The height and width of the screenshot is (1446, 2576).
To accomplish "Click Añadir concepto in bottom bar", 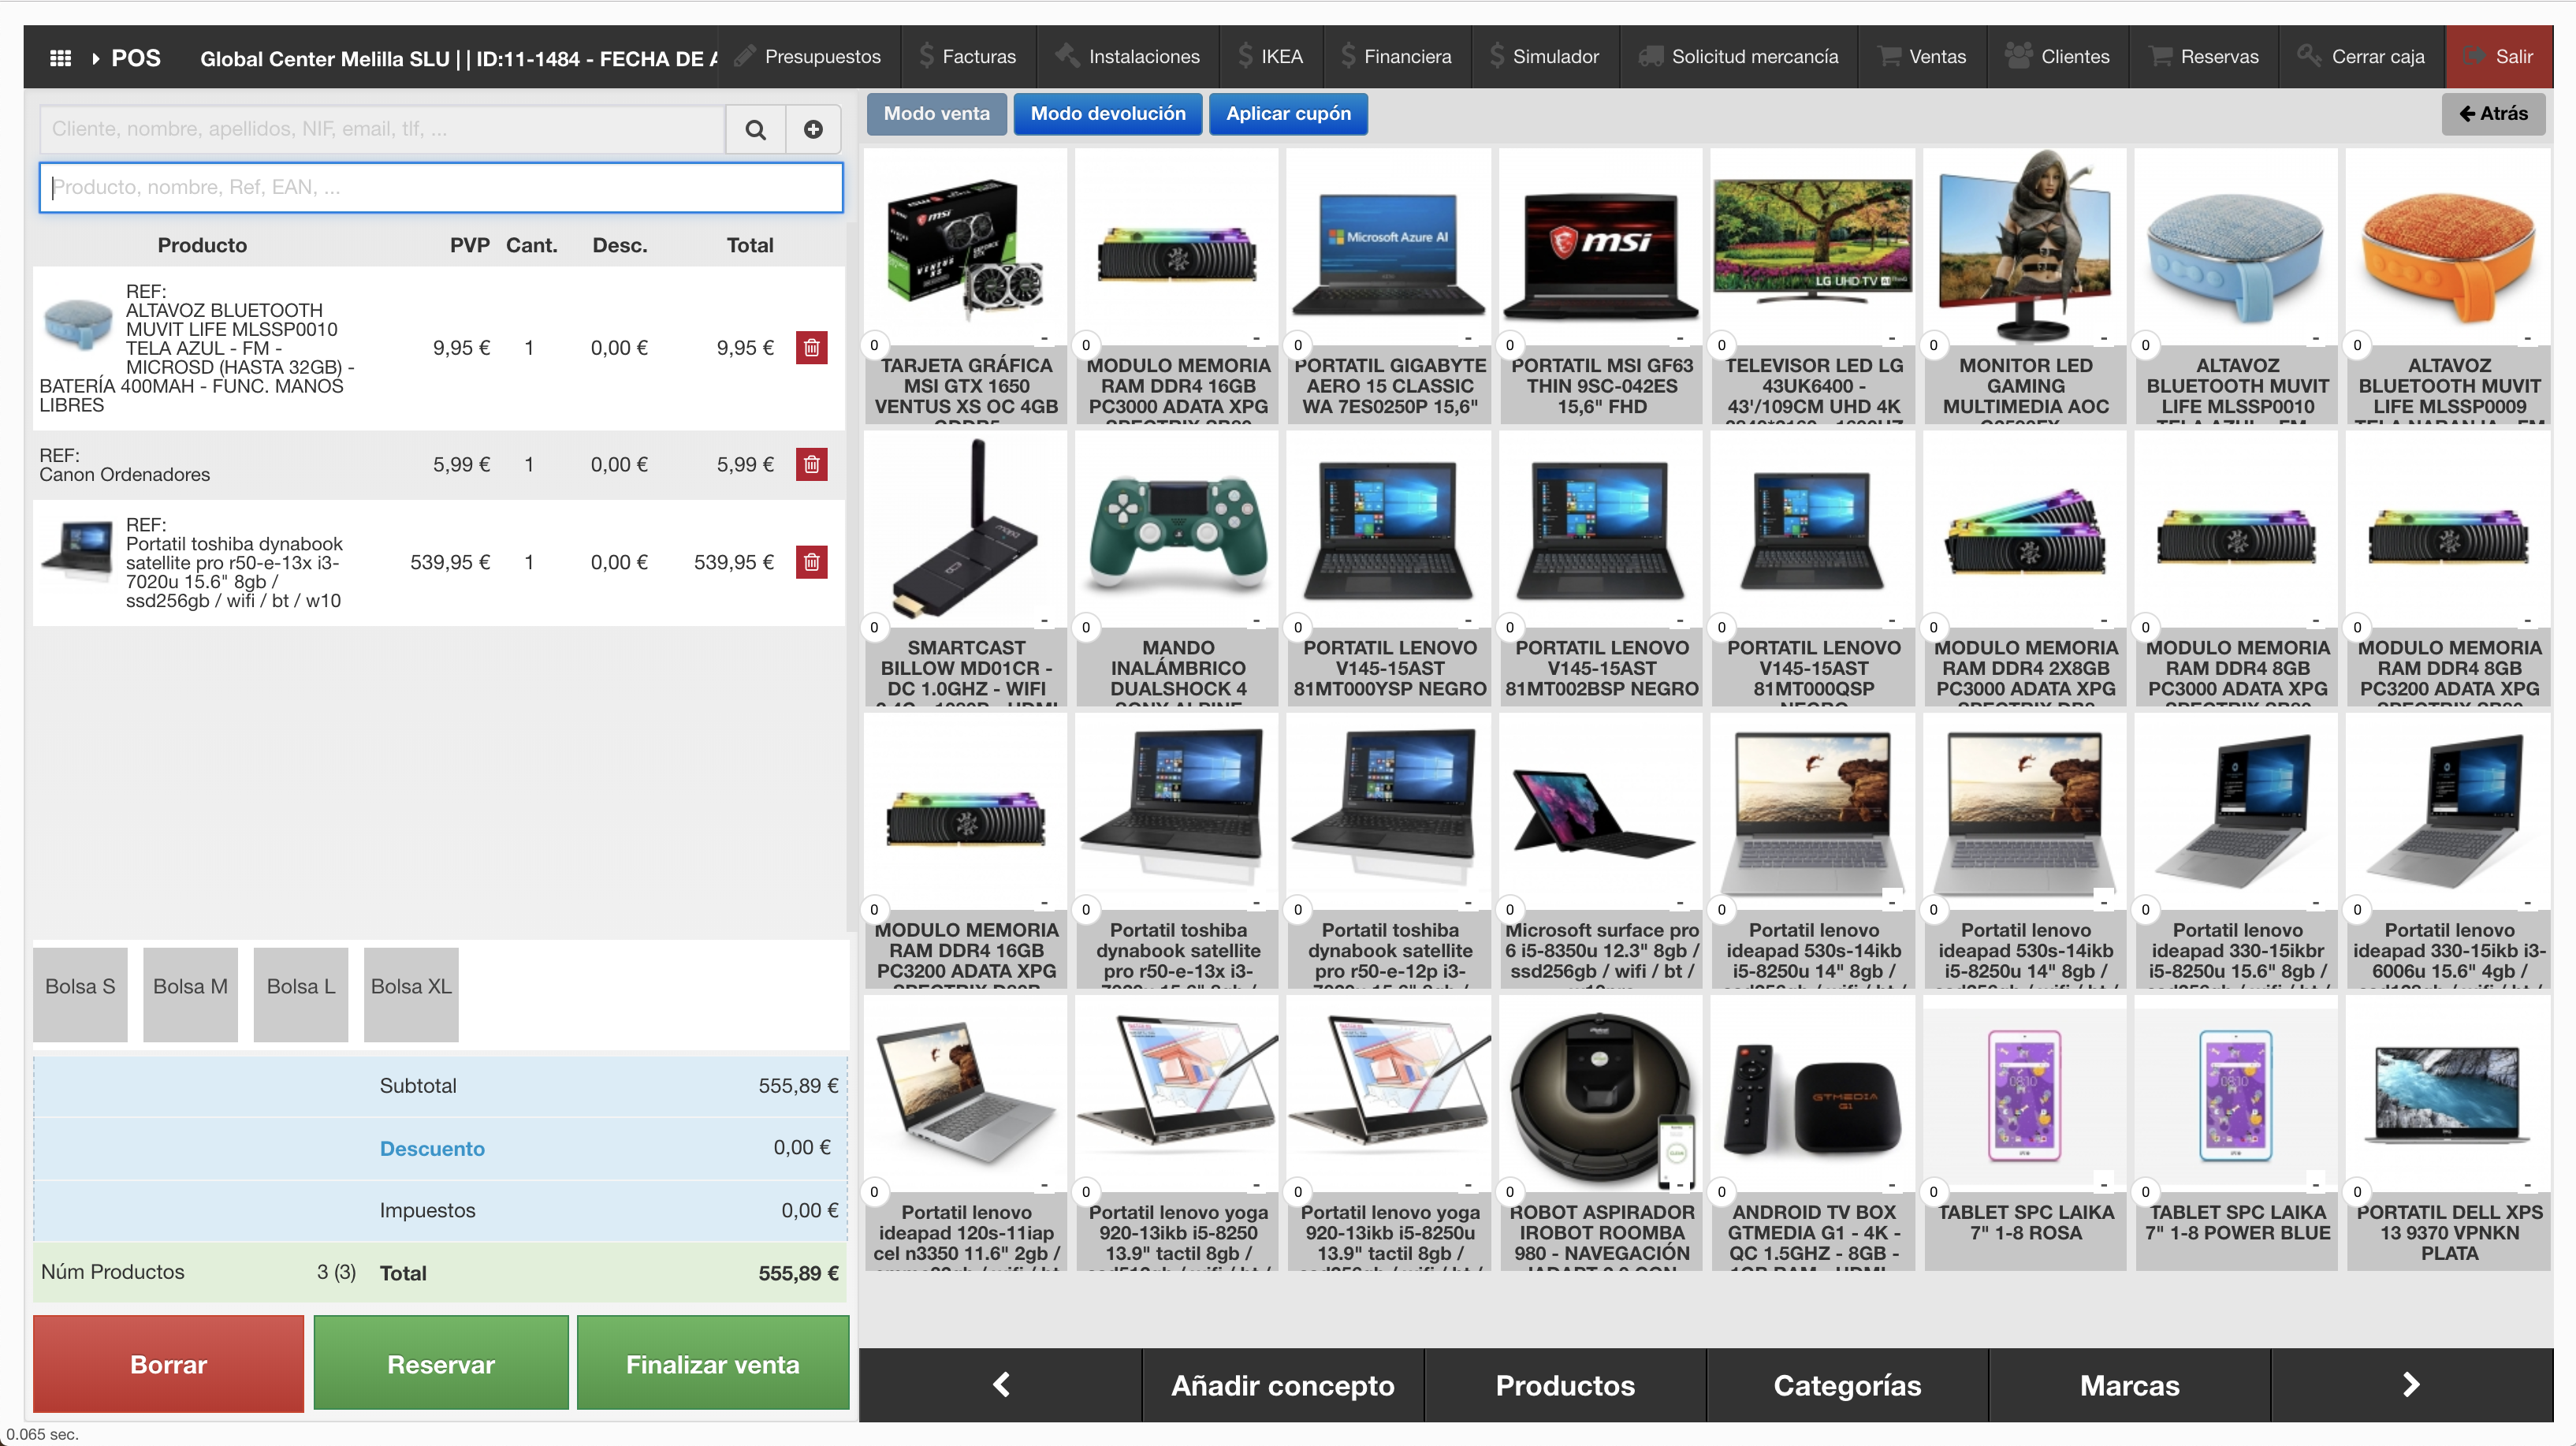I will tap(1283, 1385).
